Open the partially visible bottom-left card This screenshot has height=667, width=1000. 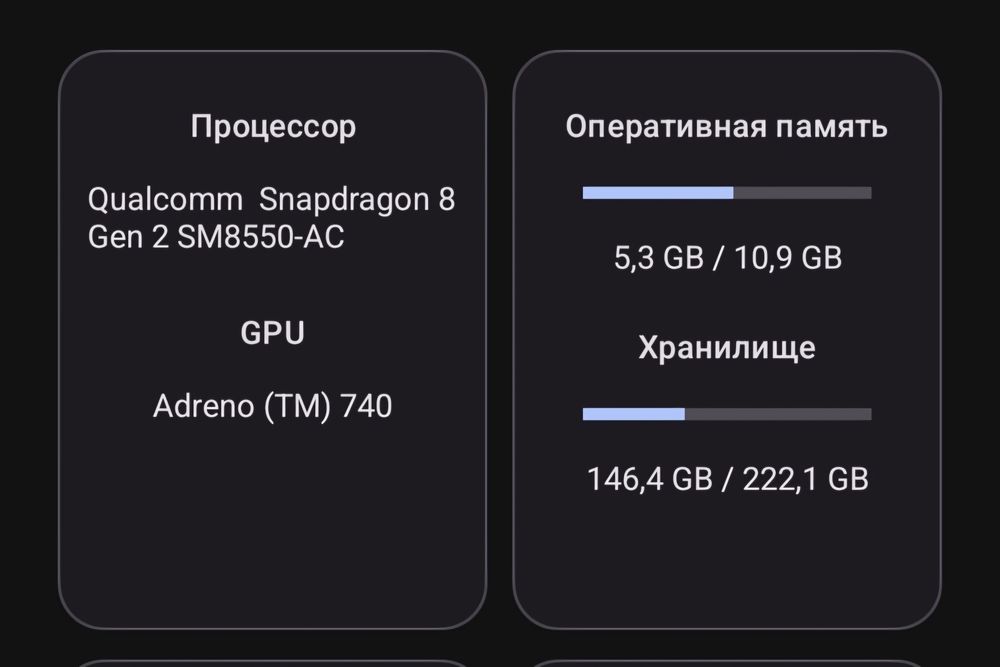272,662
